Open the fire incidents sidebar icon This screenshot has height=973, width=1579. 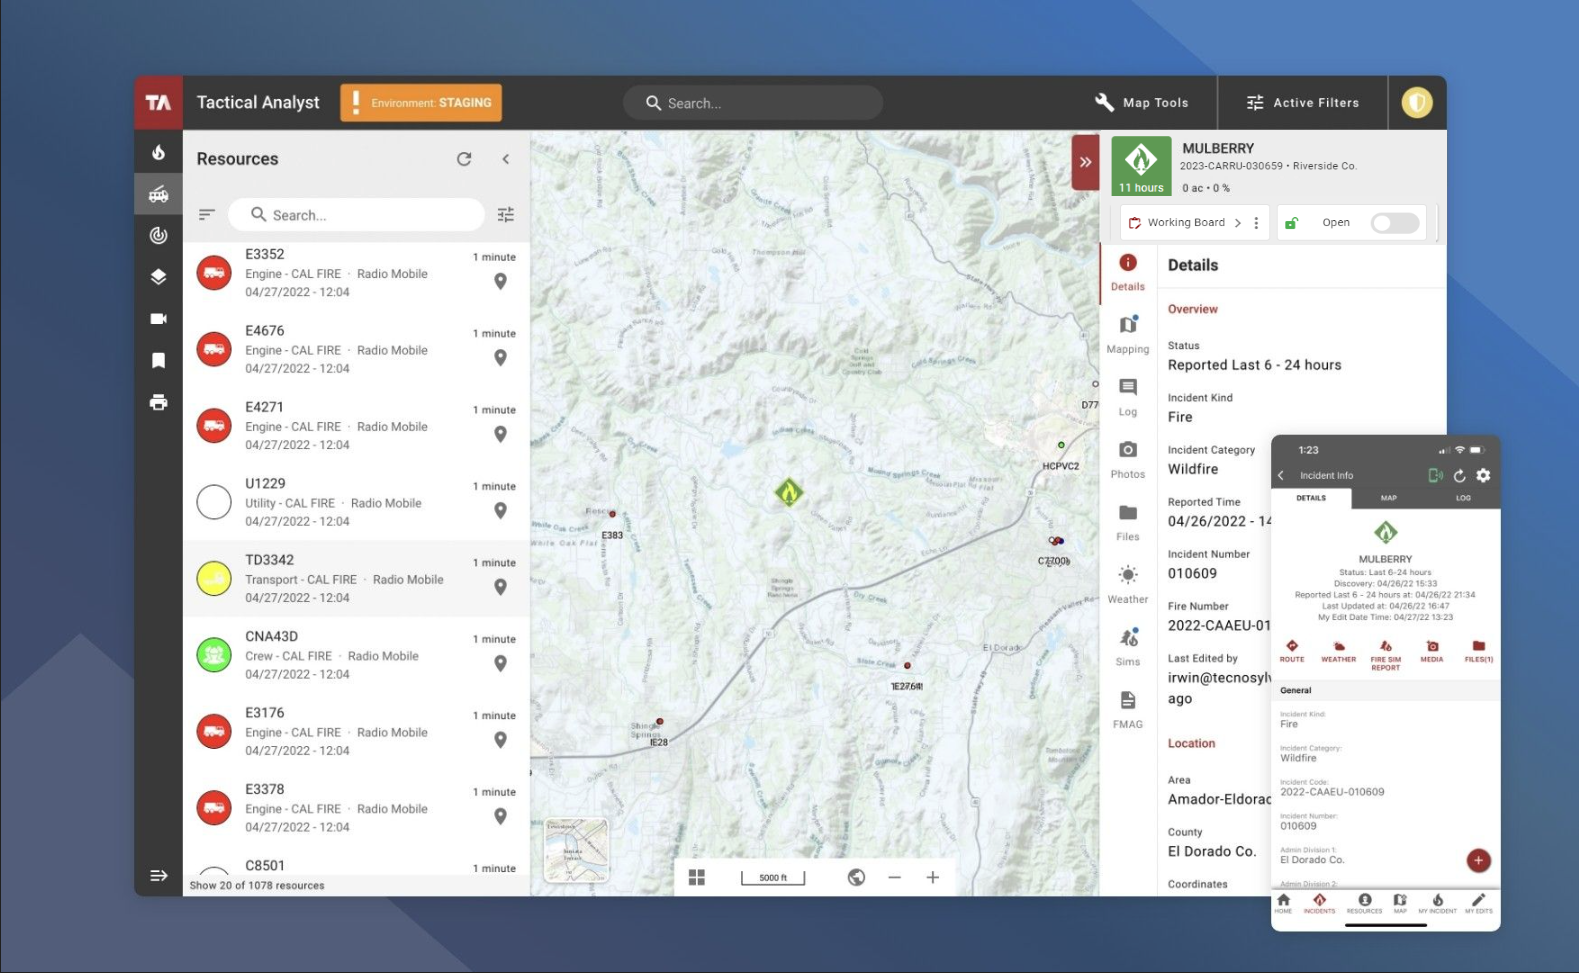click(x=158, y=153)
